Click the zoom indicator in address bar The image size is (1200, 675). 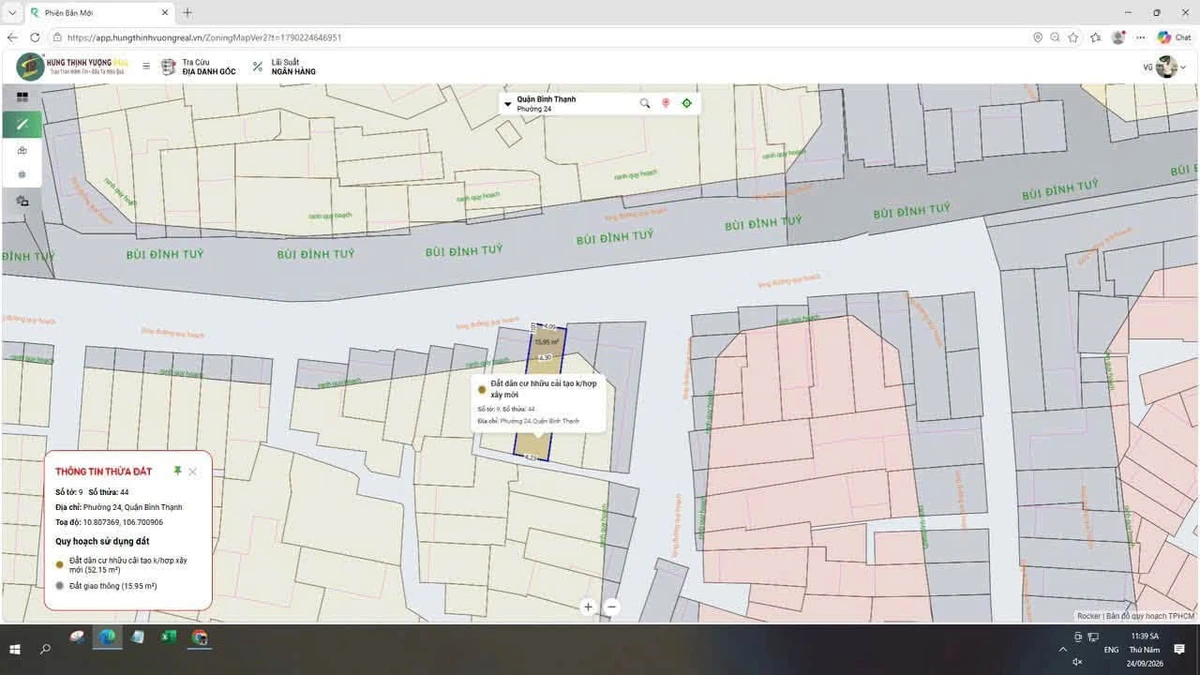click(1054, 37)
